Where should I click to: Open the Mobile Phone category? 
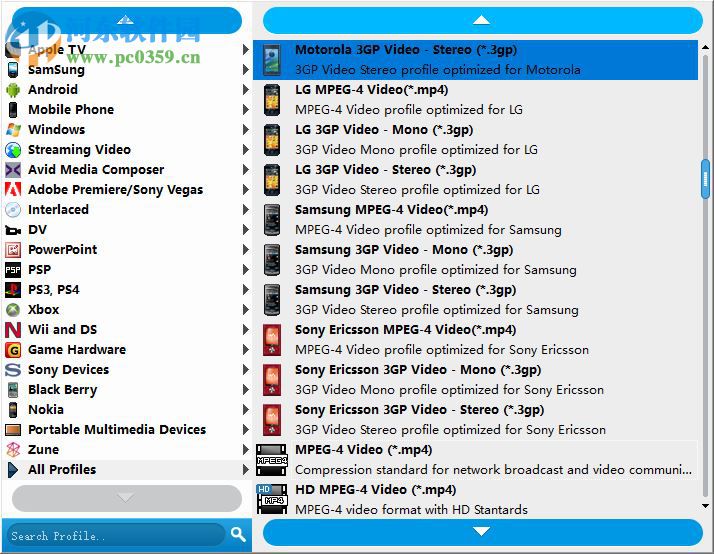pyautogui.click(x=127, y=110)
